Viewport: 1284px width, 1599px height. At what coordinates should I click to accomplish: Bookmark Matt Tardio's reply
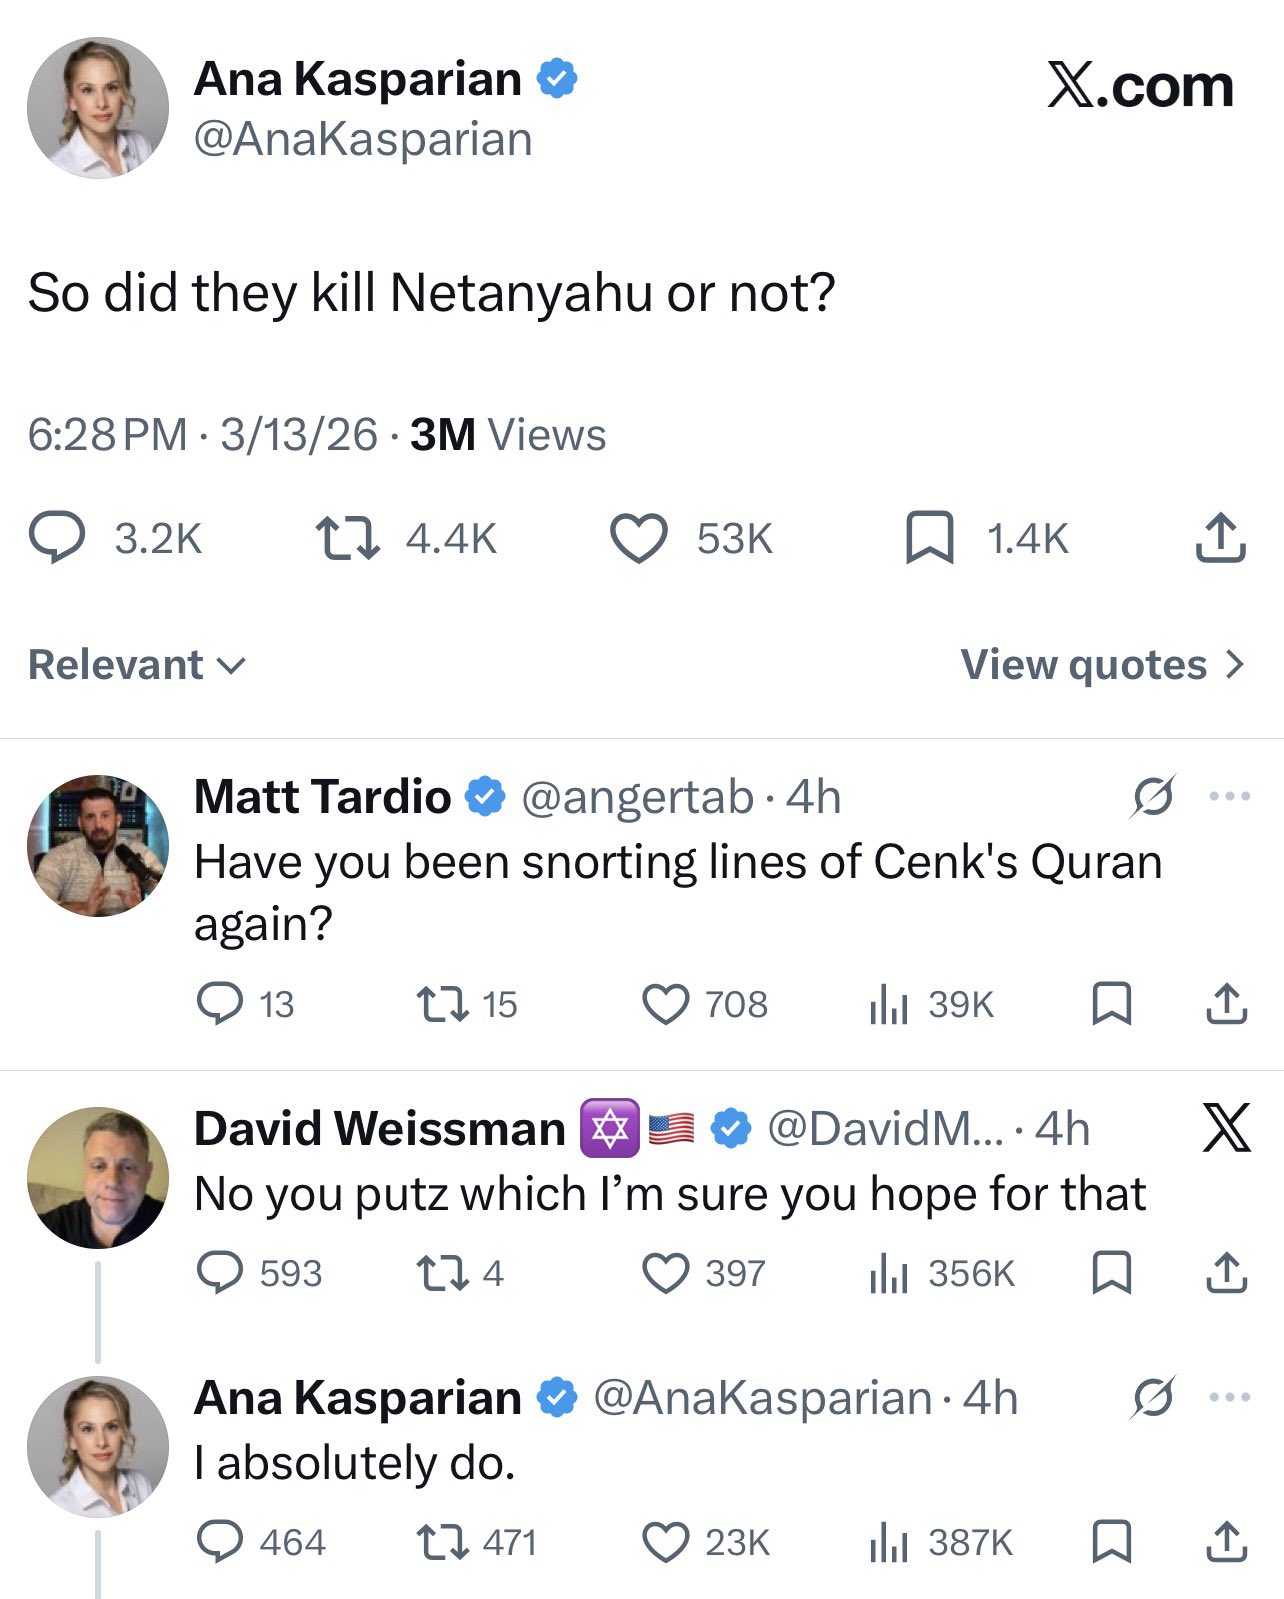tap(1111, 1004)
